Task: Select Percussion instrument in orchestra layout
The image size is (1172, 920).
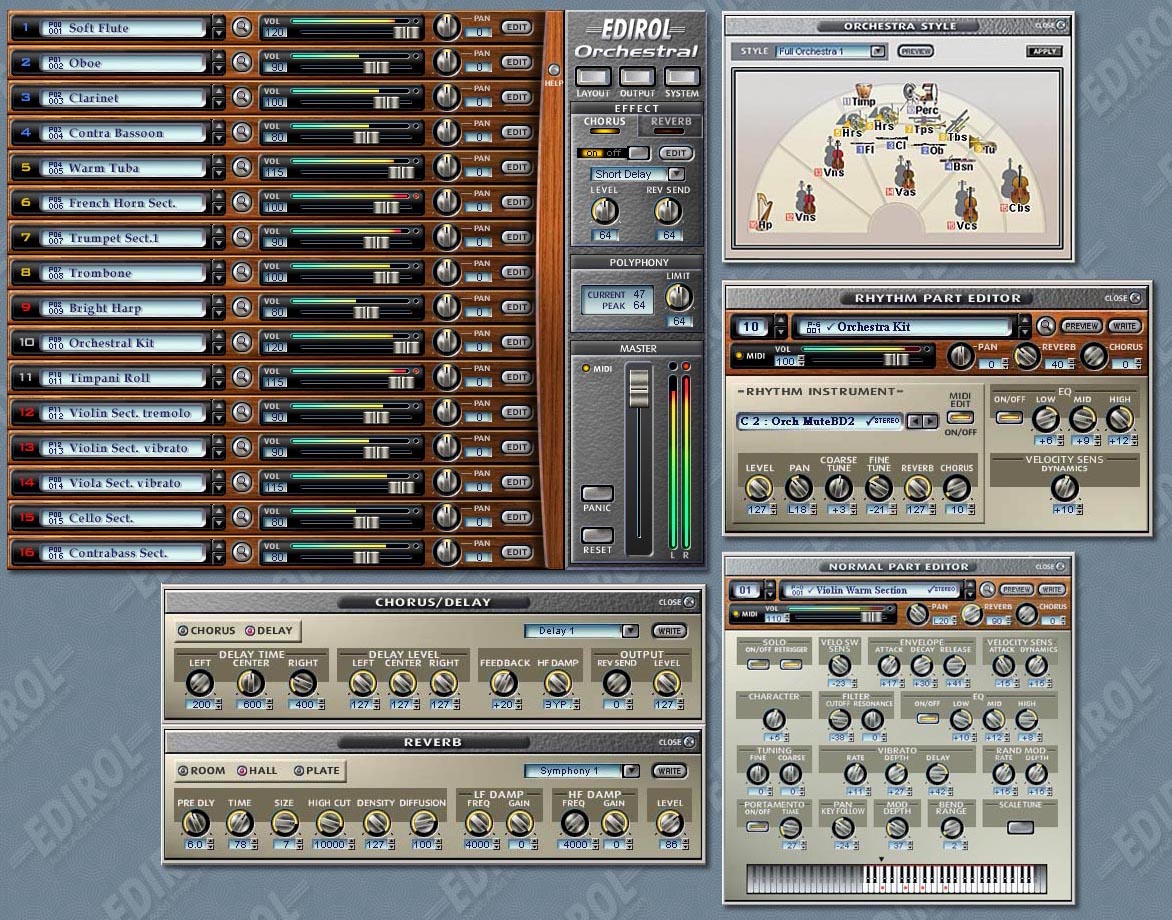Action: click(x=920, y=99)
